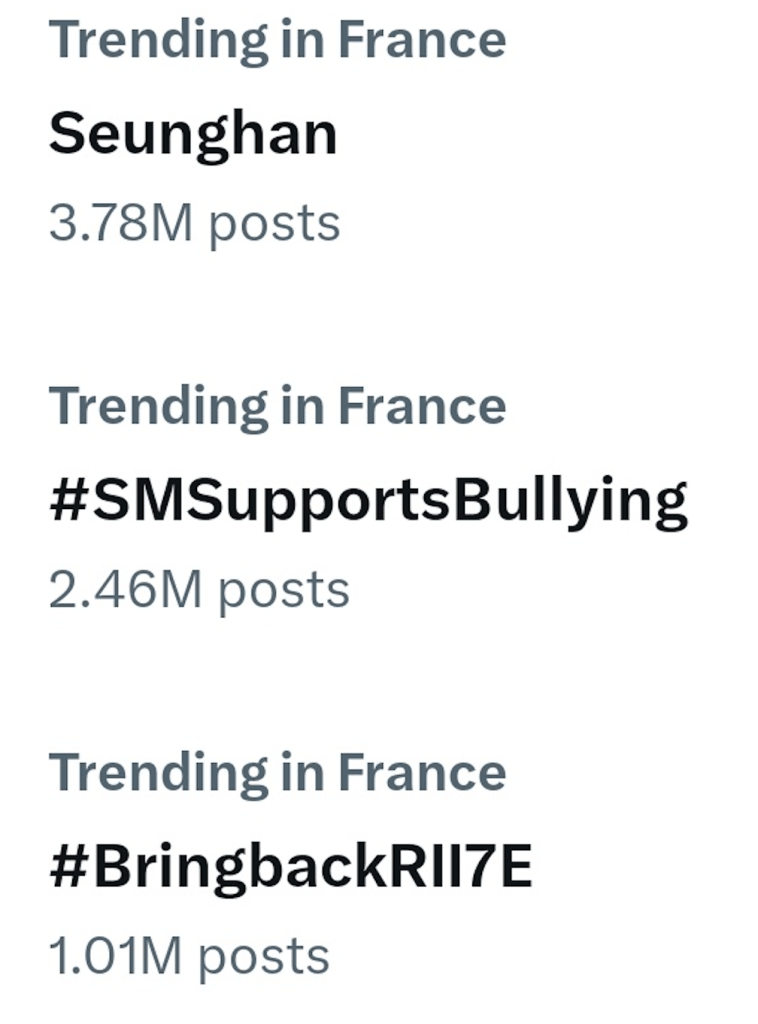
Task: Click the 1.01M posts count
Action: tap(189, 956)
